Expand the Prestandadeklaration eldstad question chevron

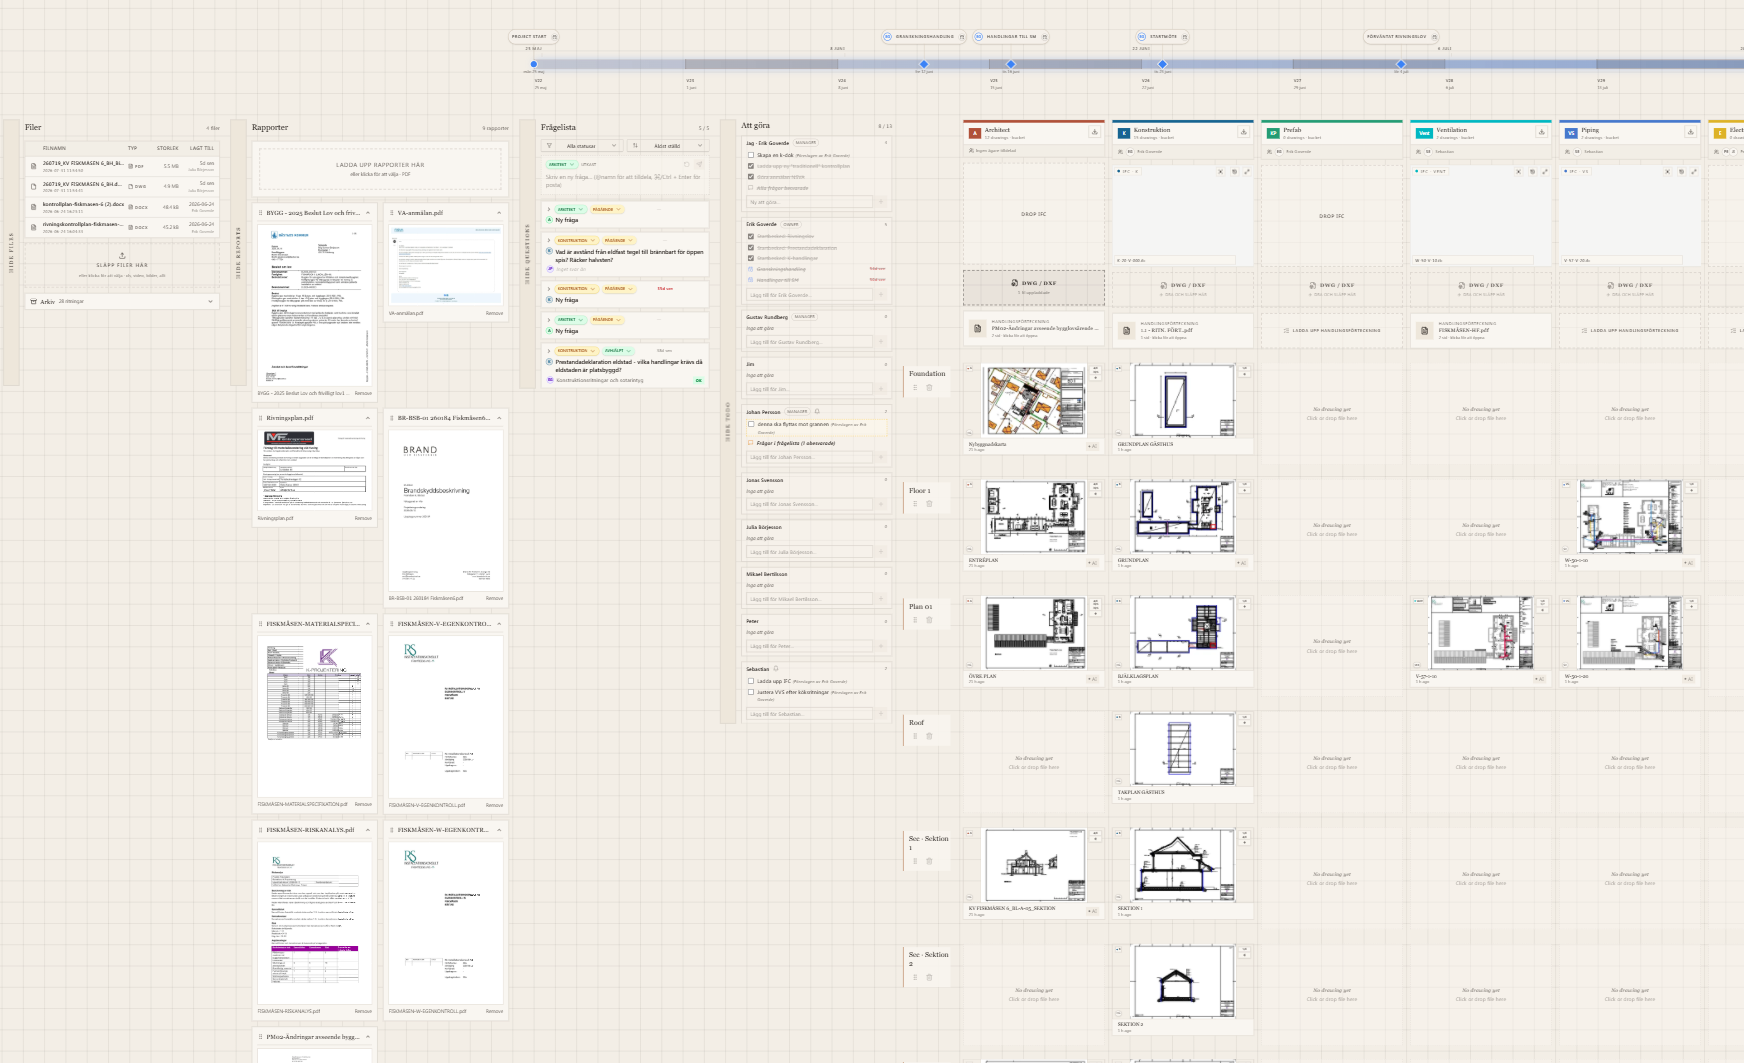pyautogui.click(x=549, y=351)
